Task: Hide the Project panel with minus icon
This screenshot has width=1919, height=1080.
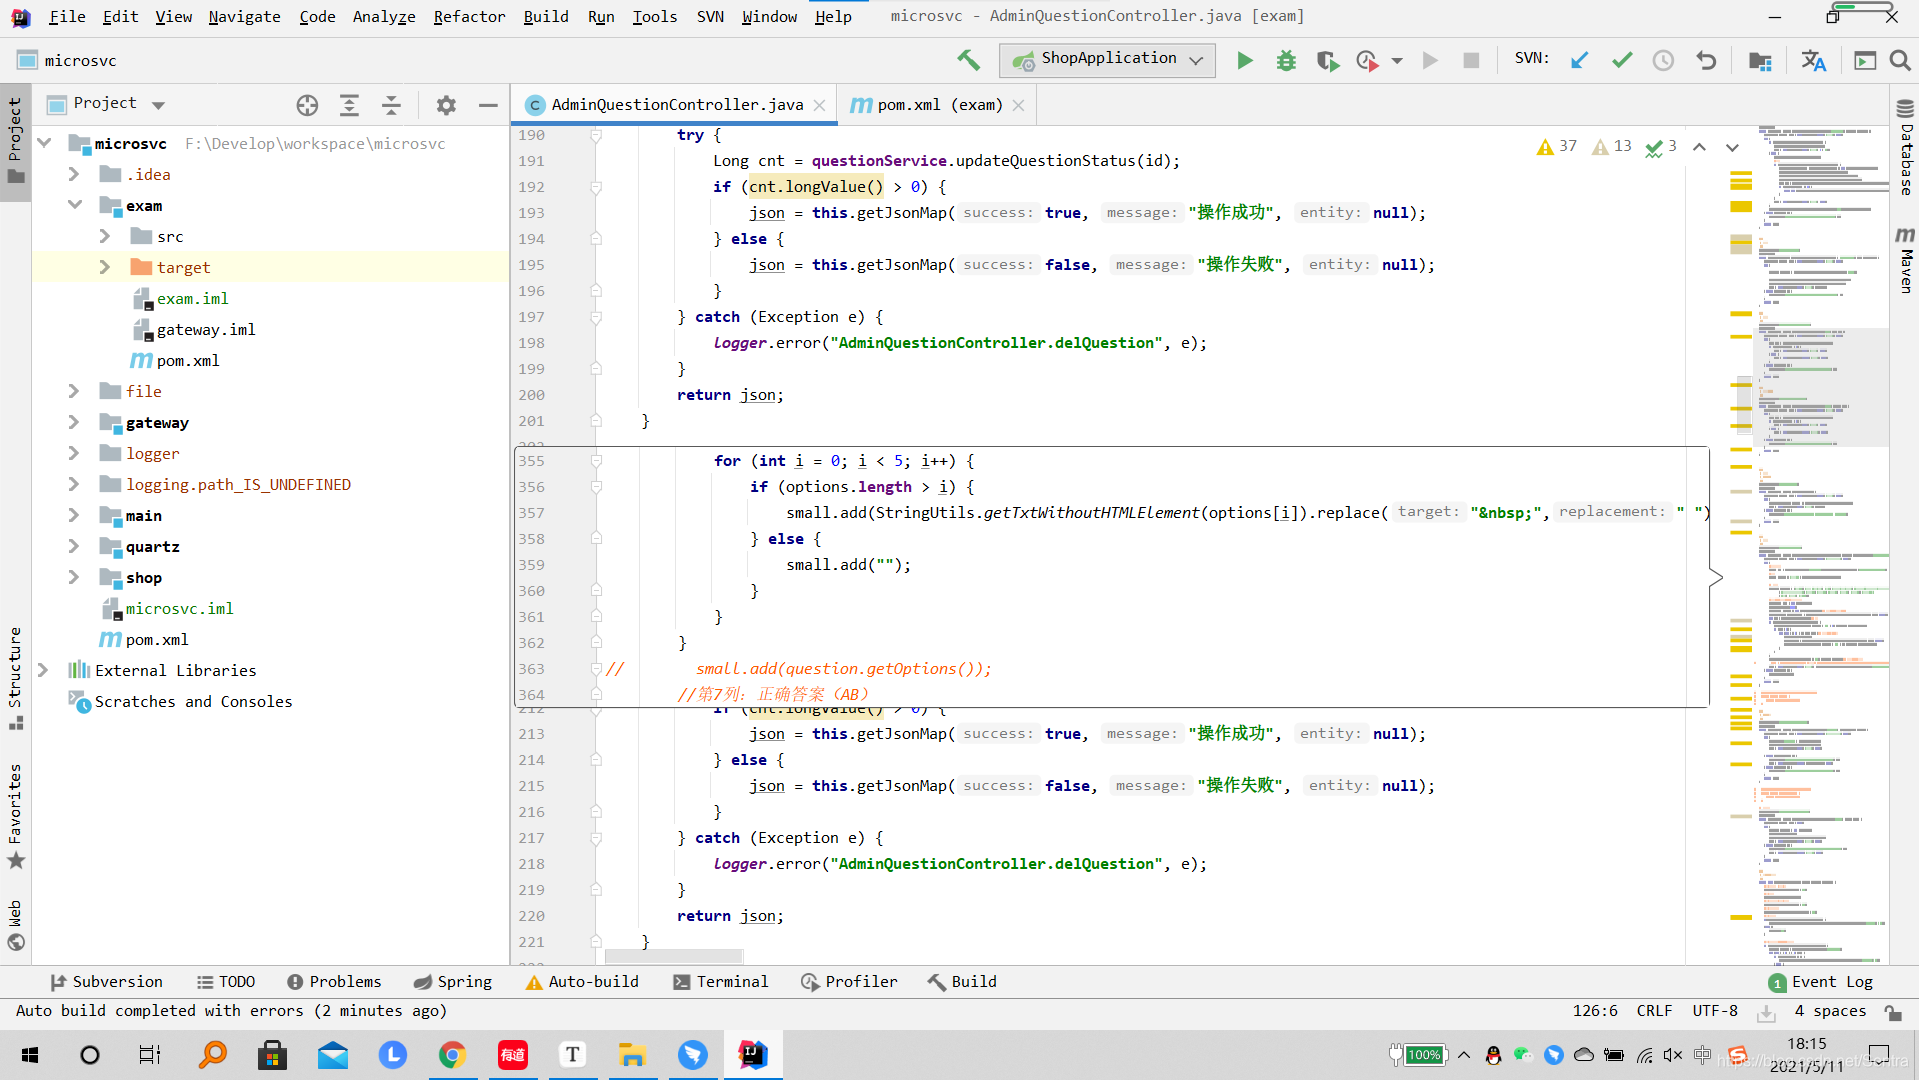Action: pyautogui.click(x=488, y=105)
